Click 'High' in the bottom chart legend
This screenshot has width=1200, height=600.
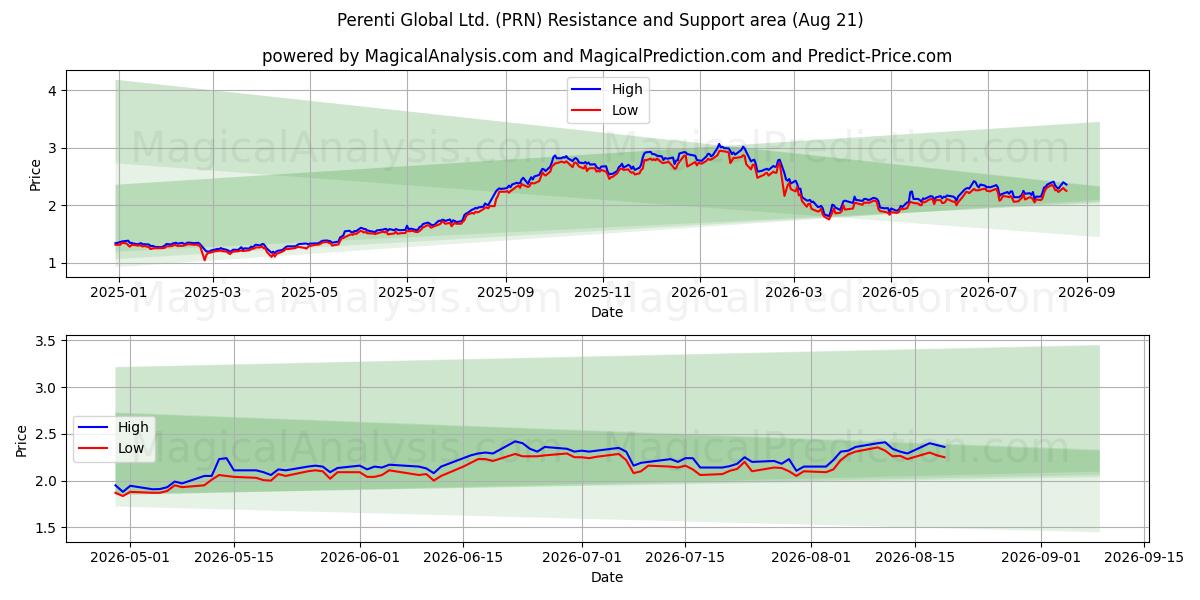click(x=133, y=427)
